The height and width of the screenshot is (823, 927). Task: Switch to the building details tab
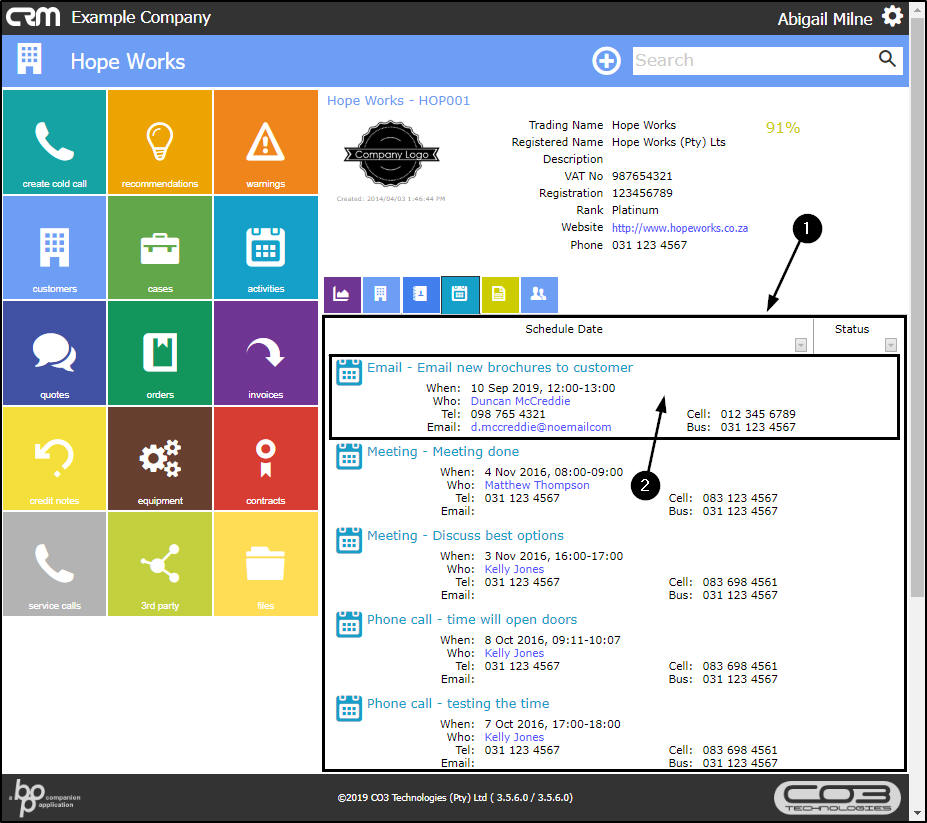[x=381, y=294]
